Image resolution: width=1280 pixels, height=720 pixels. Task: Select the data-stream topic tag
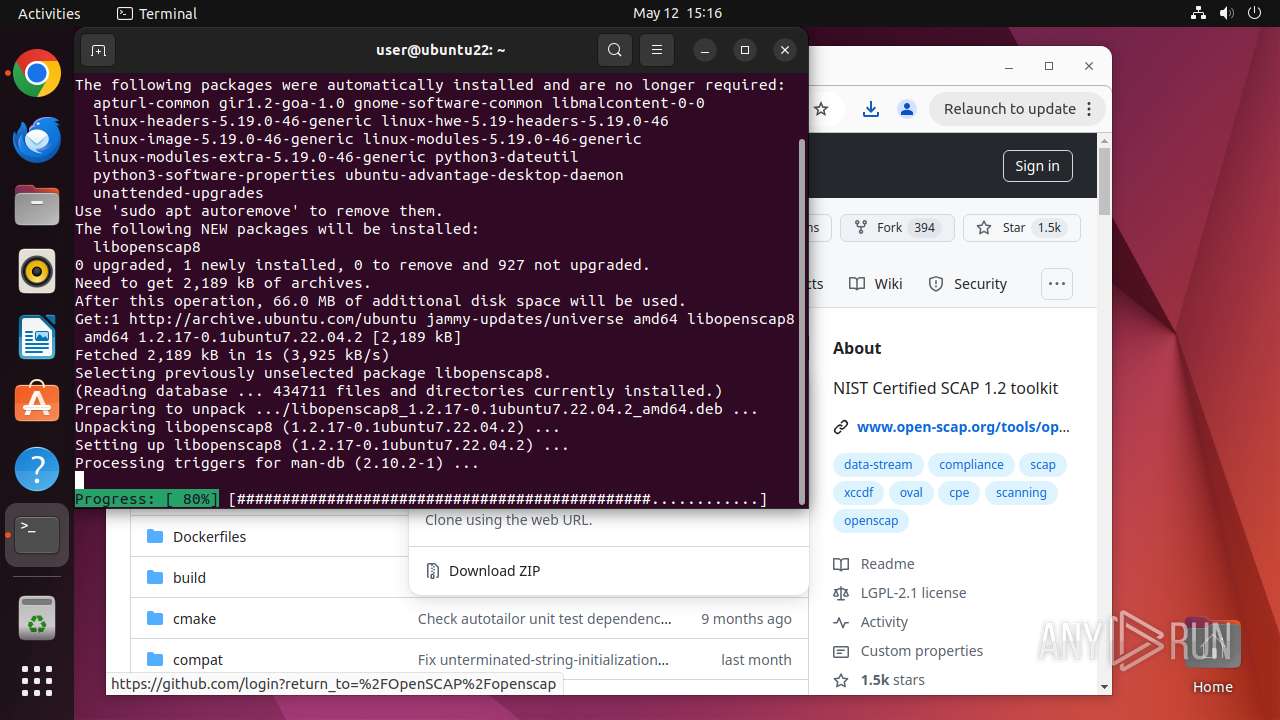pos(878,464)
